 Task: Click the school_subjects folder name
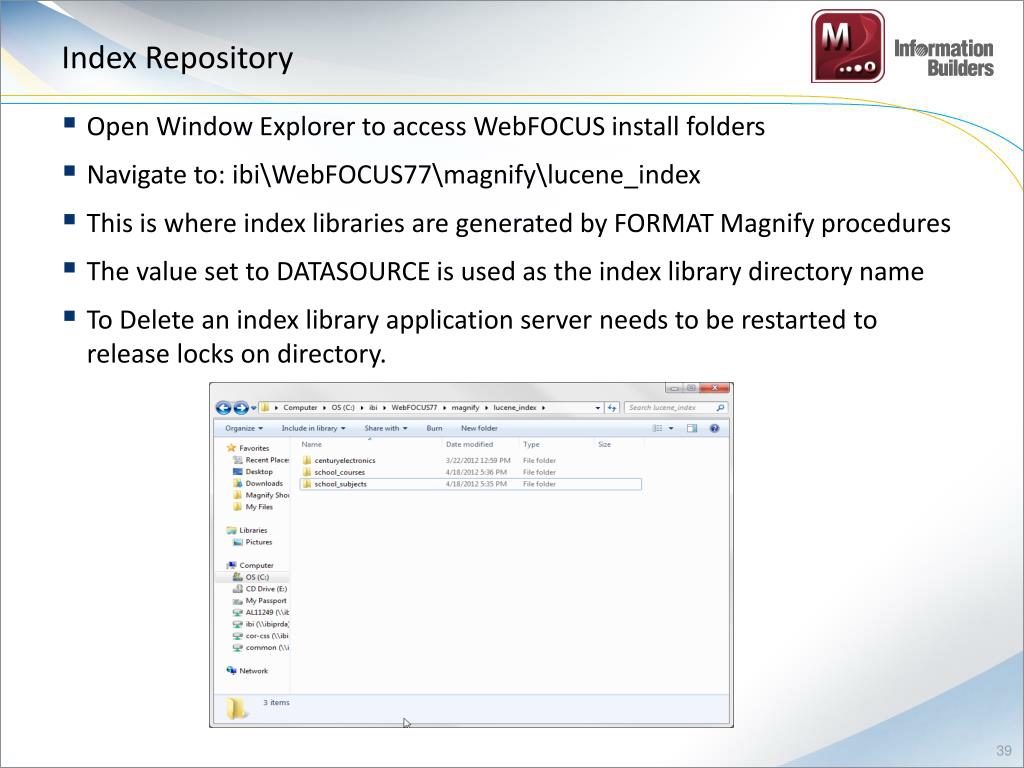pos(340,484)
